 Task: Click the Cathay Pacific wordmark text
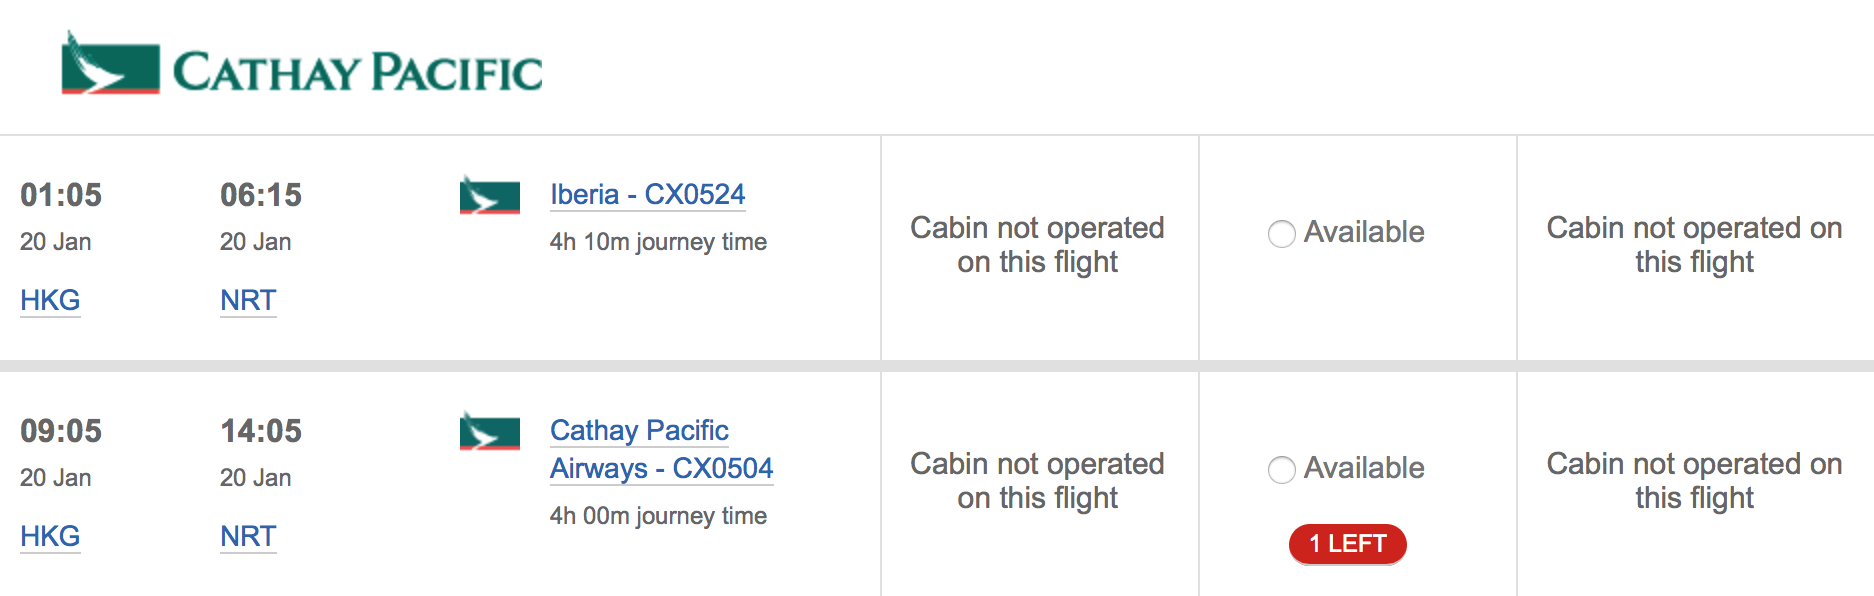[357, 72]
